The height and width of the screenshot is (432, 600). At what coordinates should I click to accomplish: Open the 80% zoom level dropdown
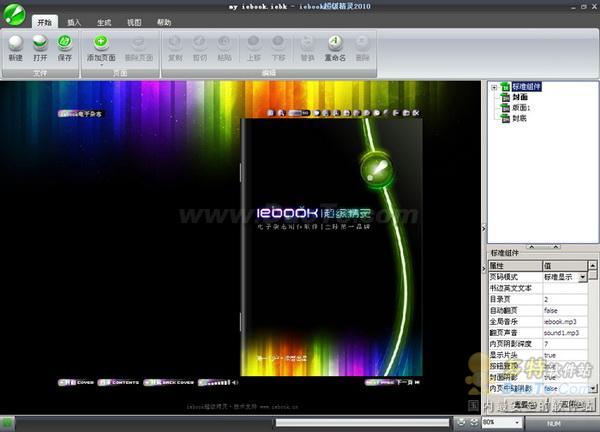(x=517, y=422)
